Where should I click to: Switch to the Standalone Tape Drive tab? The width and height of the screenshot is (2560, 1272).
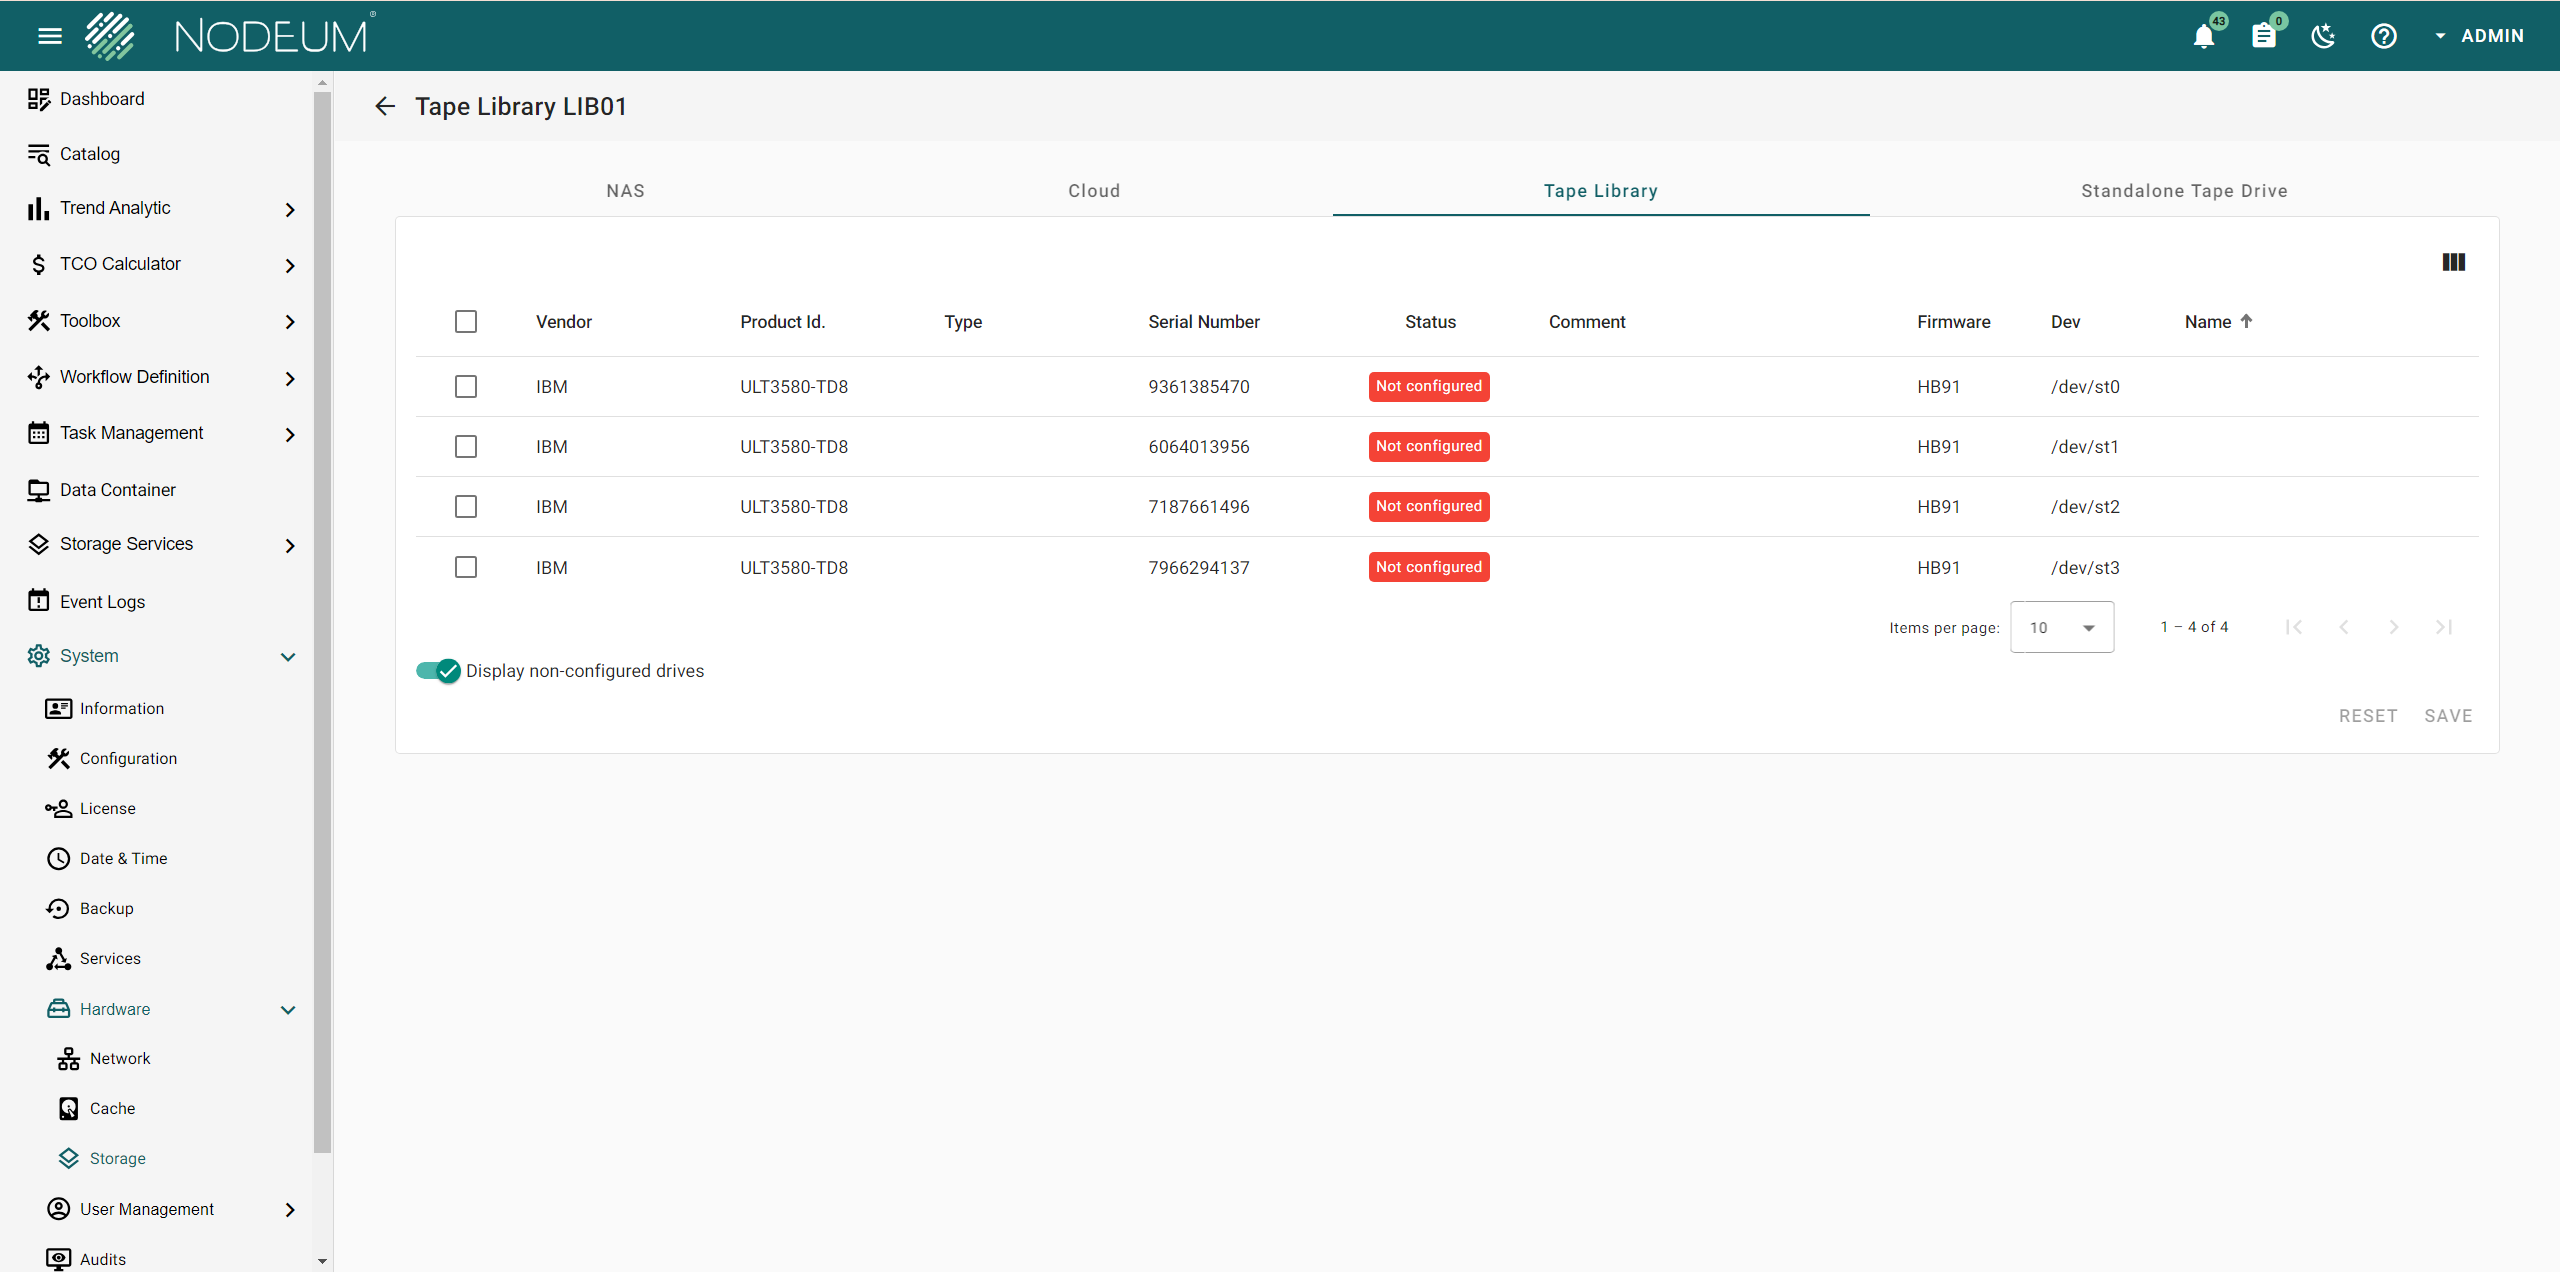[2184, 191]
